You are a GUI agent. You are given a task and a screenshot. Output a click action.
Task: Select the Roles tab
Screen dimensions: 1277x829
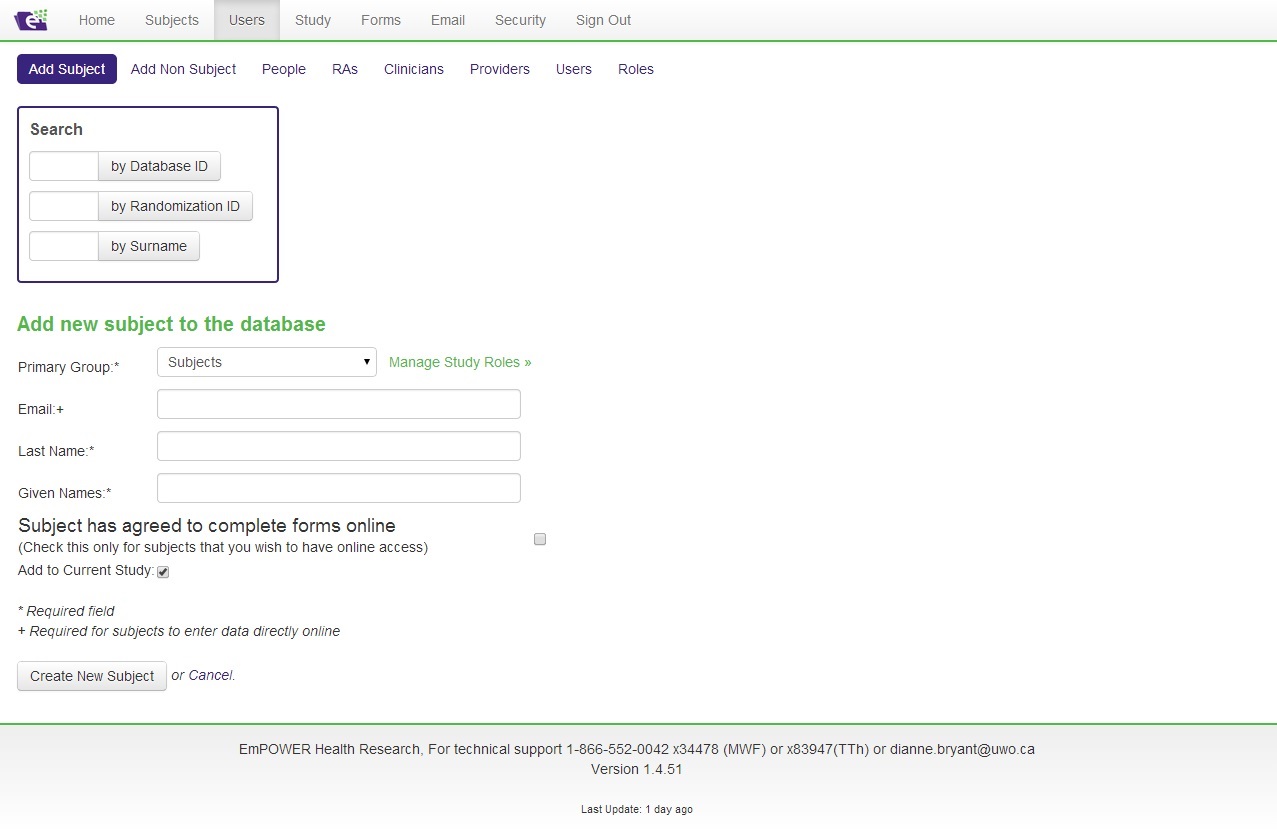635,69
